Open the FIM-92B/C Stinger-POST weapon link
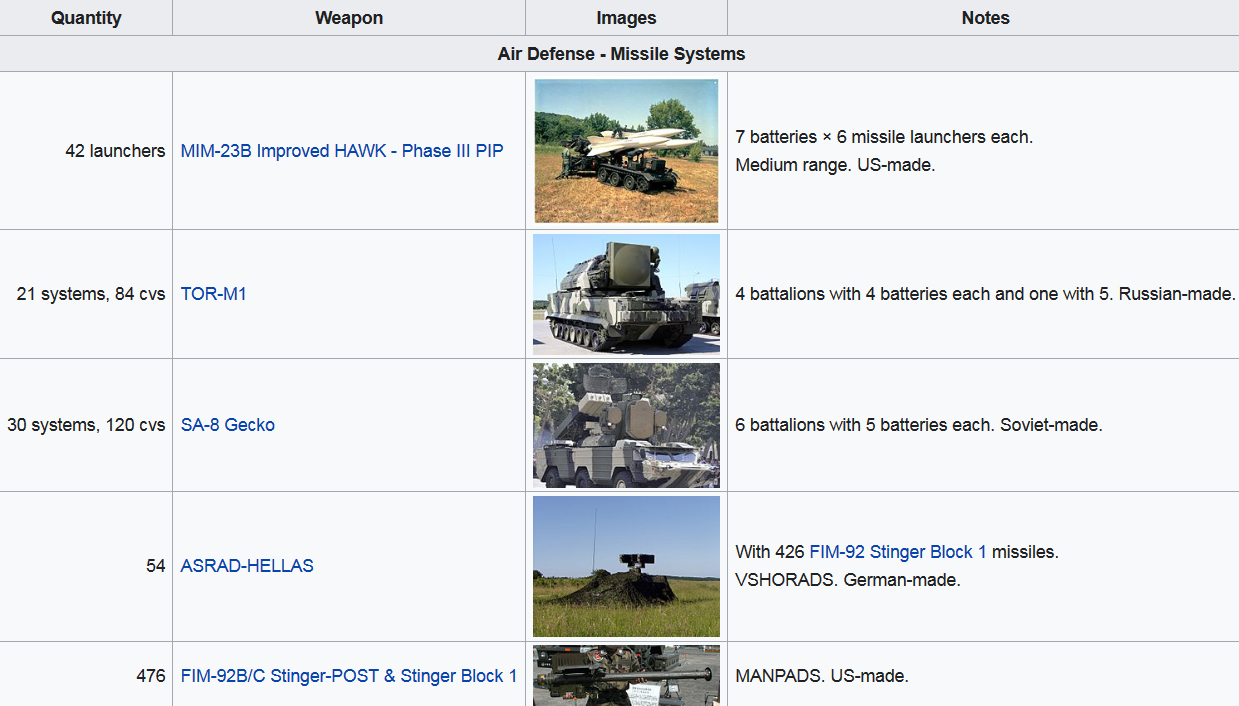The image size is (1239, 706). (349, 676)
